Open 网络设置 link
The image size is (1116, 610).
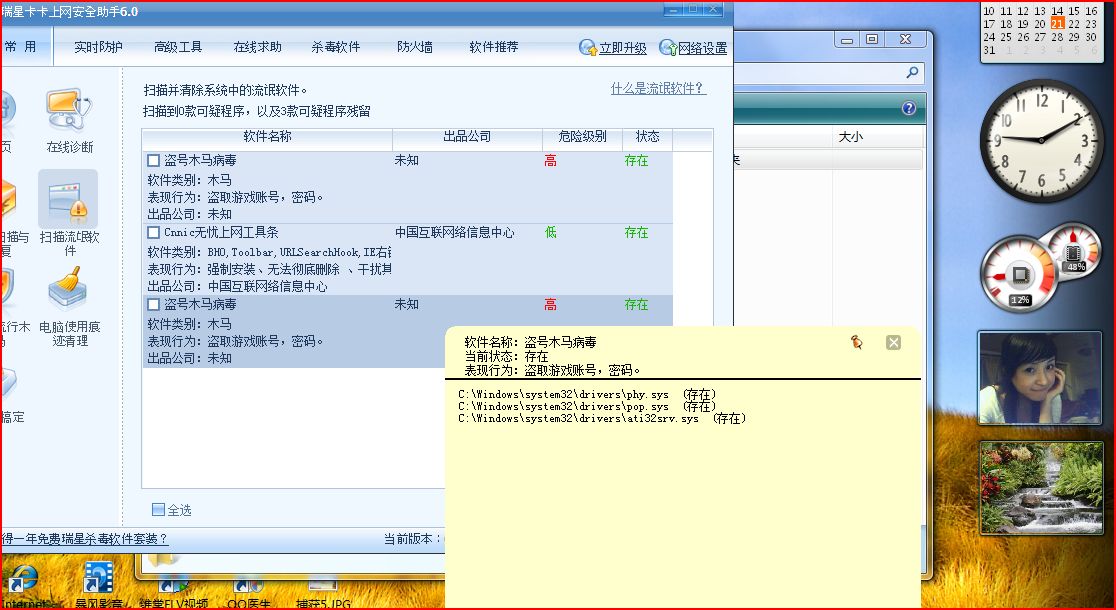[702, 48]
